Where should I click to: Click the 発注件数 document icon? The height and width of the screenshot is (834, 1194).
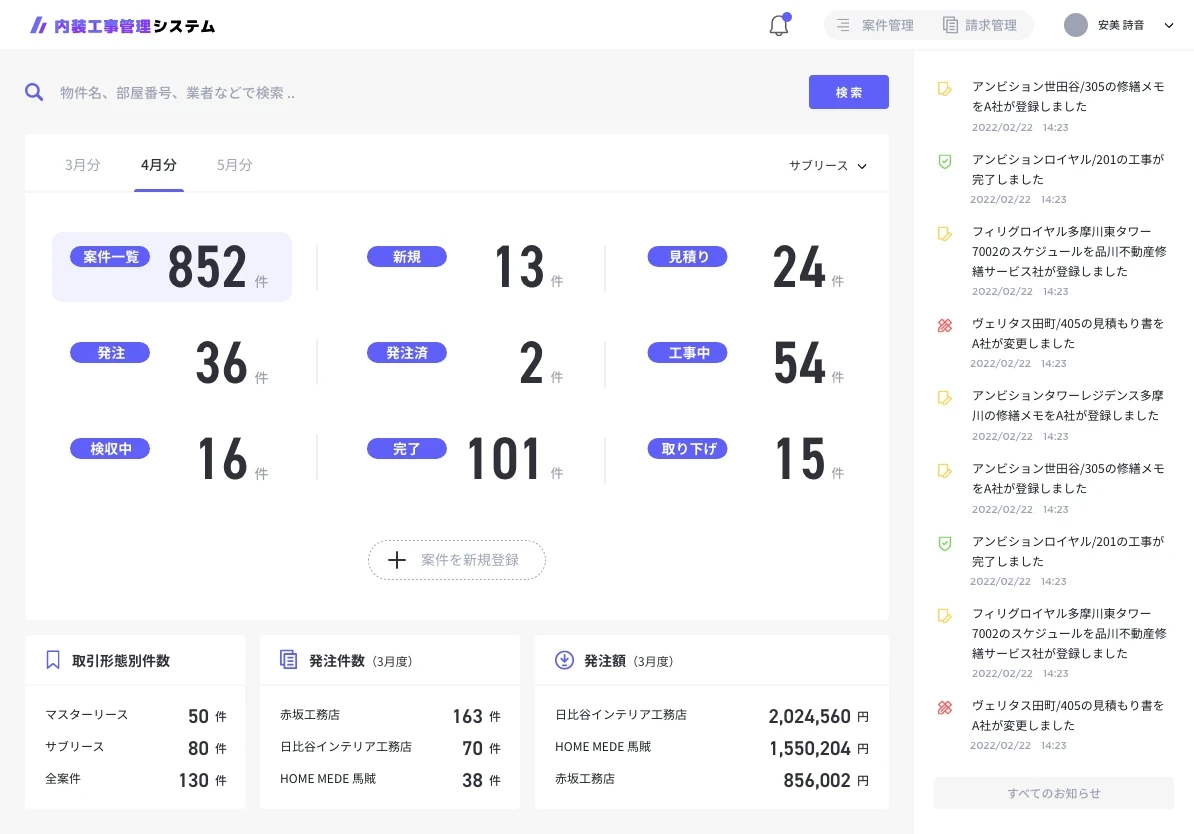289,660
